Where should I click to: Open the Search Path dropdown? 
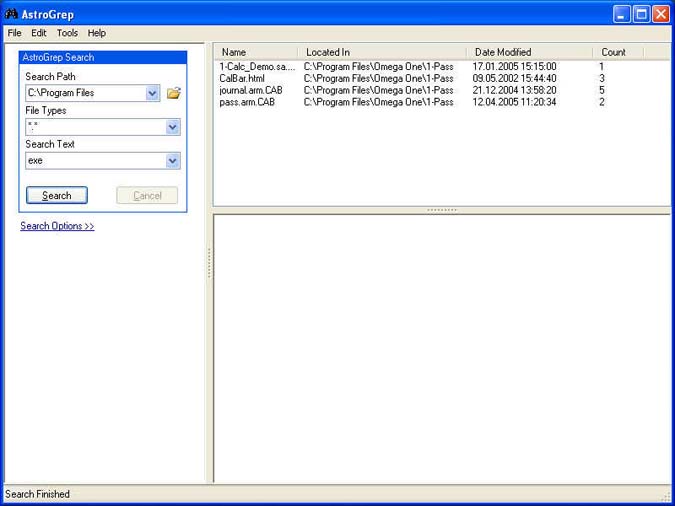pyautogui.click(x=153, y=93)
